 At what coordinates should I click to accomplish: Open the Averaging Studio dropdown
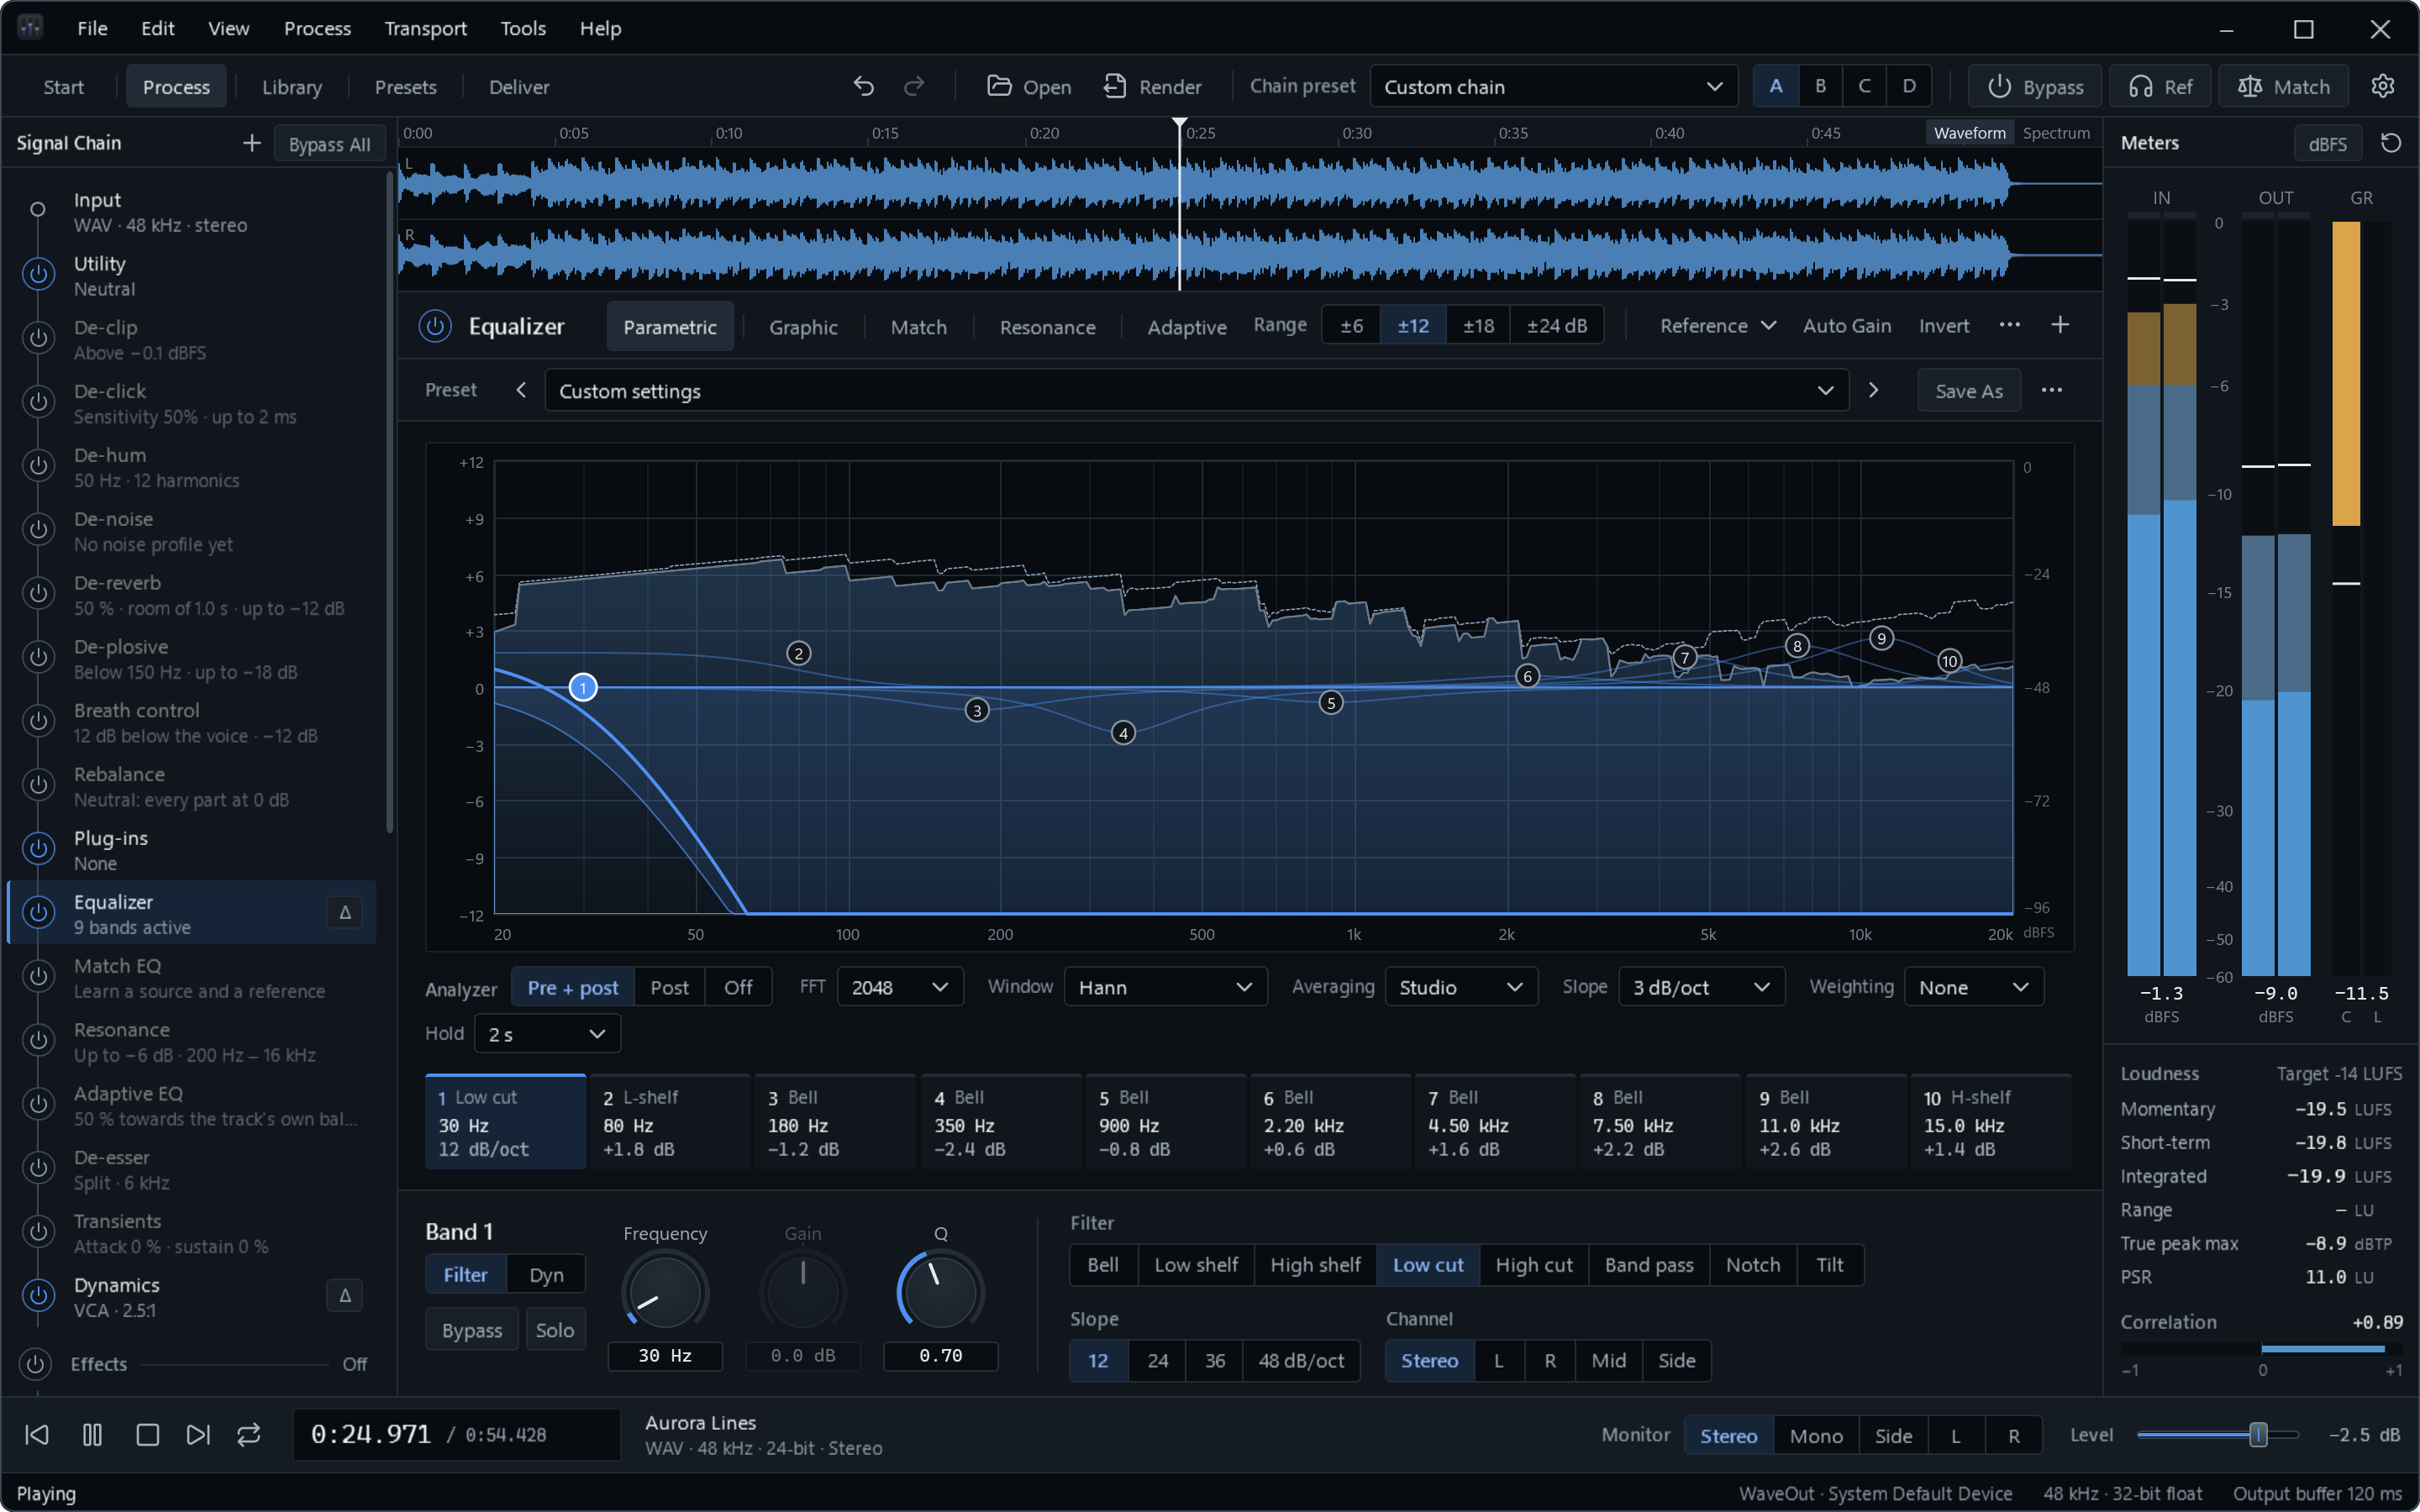[1460, 987]
